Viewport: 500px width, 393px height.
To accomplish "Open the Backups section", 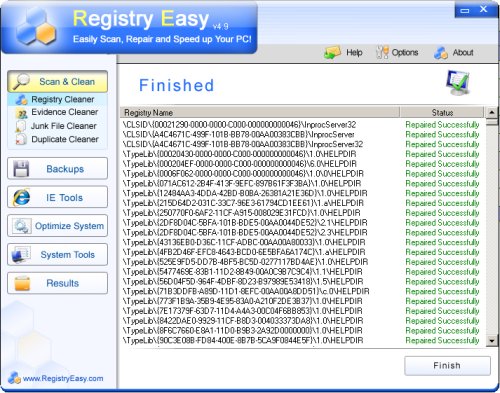I will [57, 169].
